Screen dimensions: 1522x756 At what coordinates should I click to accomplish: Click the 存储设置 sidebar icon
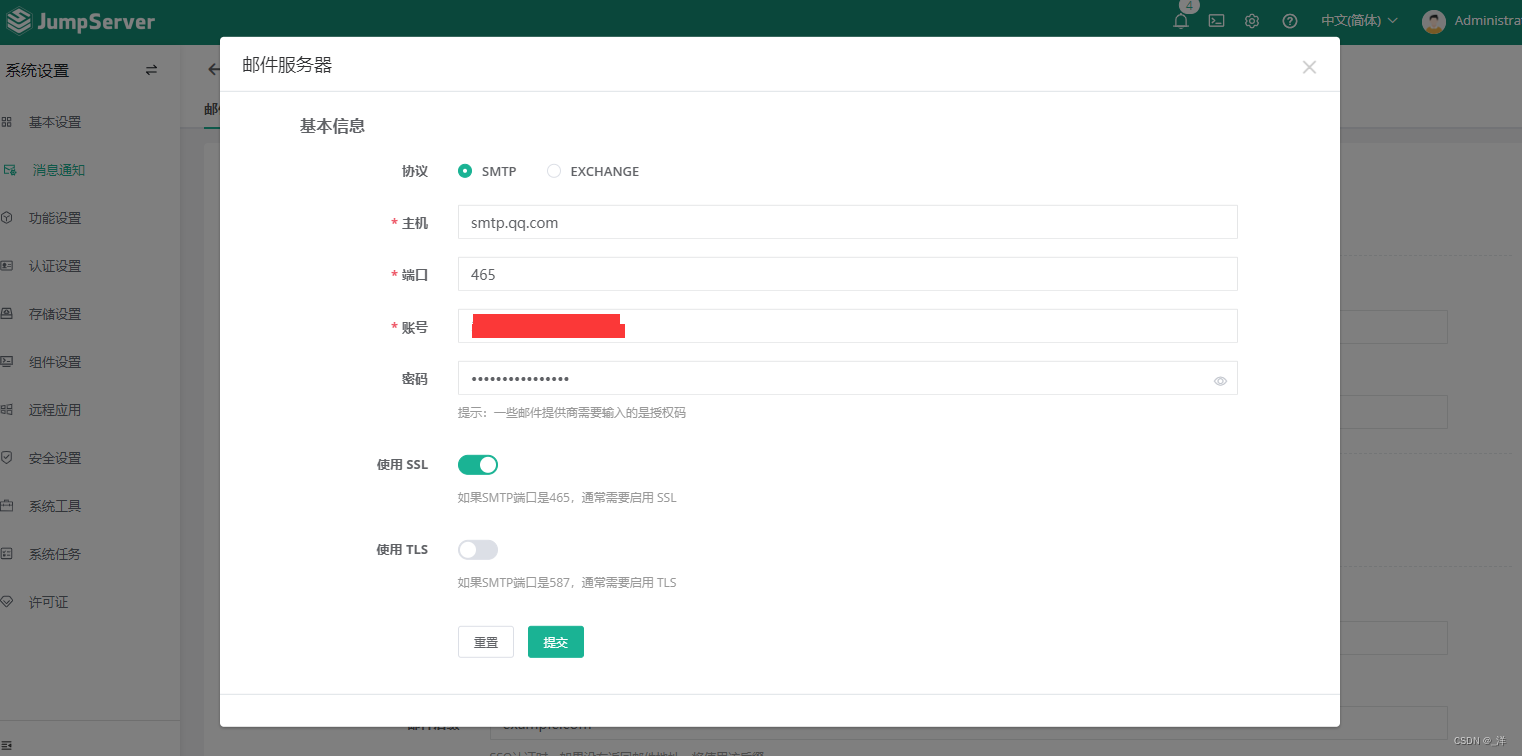[7, 314]
